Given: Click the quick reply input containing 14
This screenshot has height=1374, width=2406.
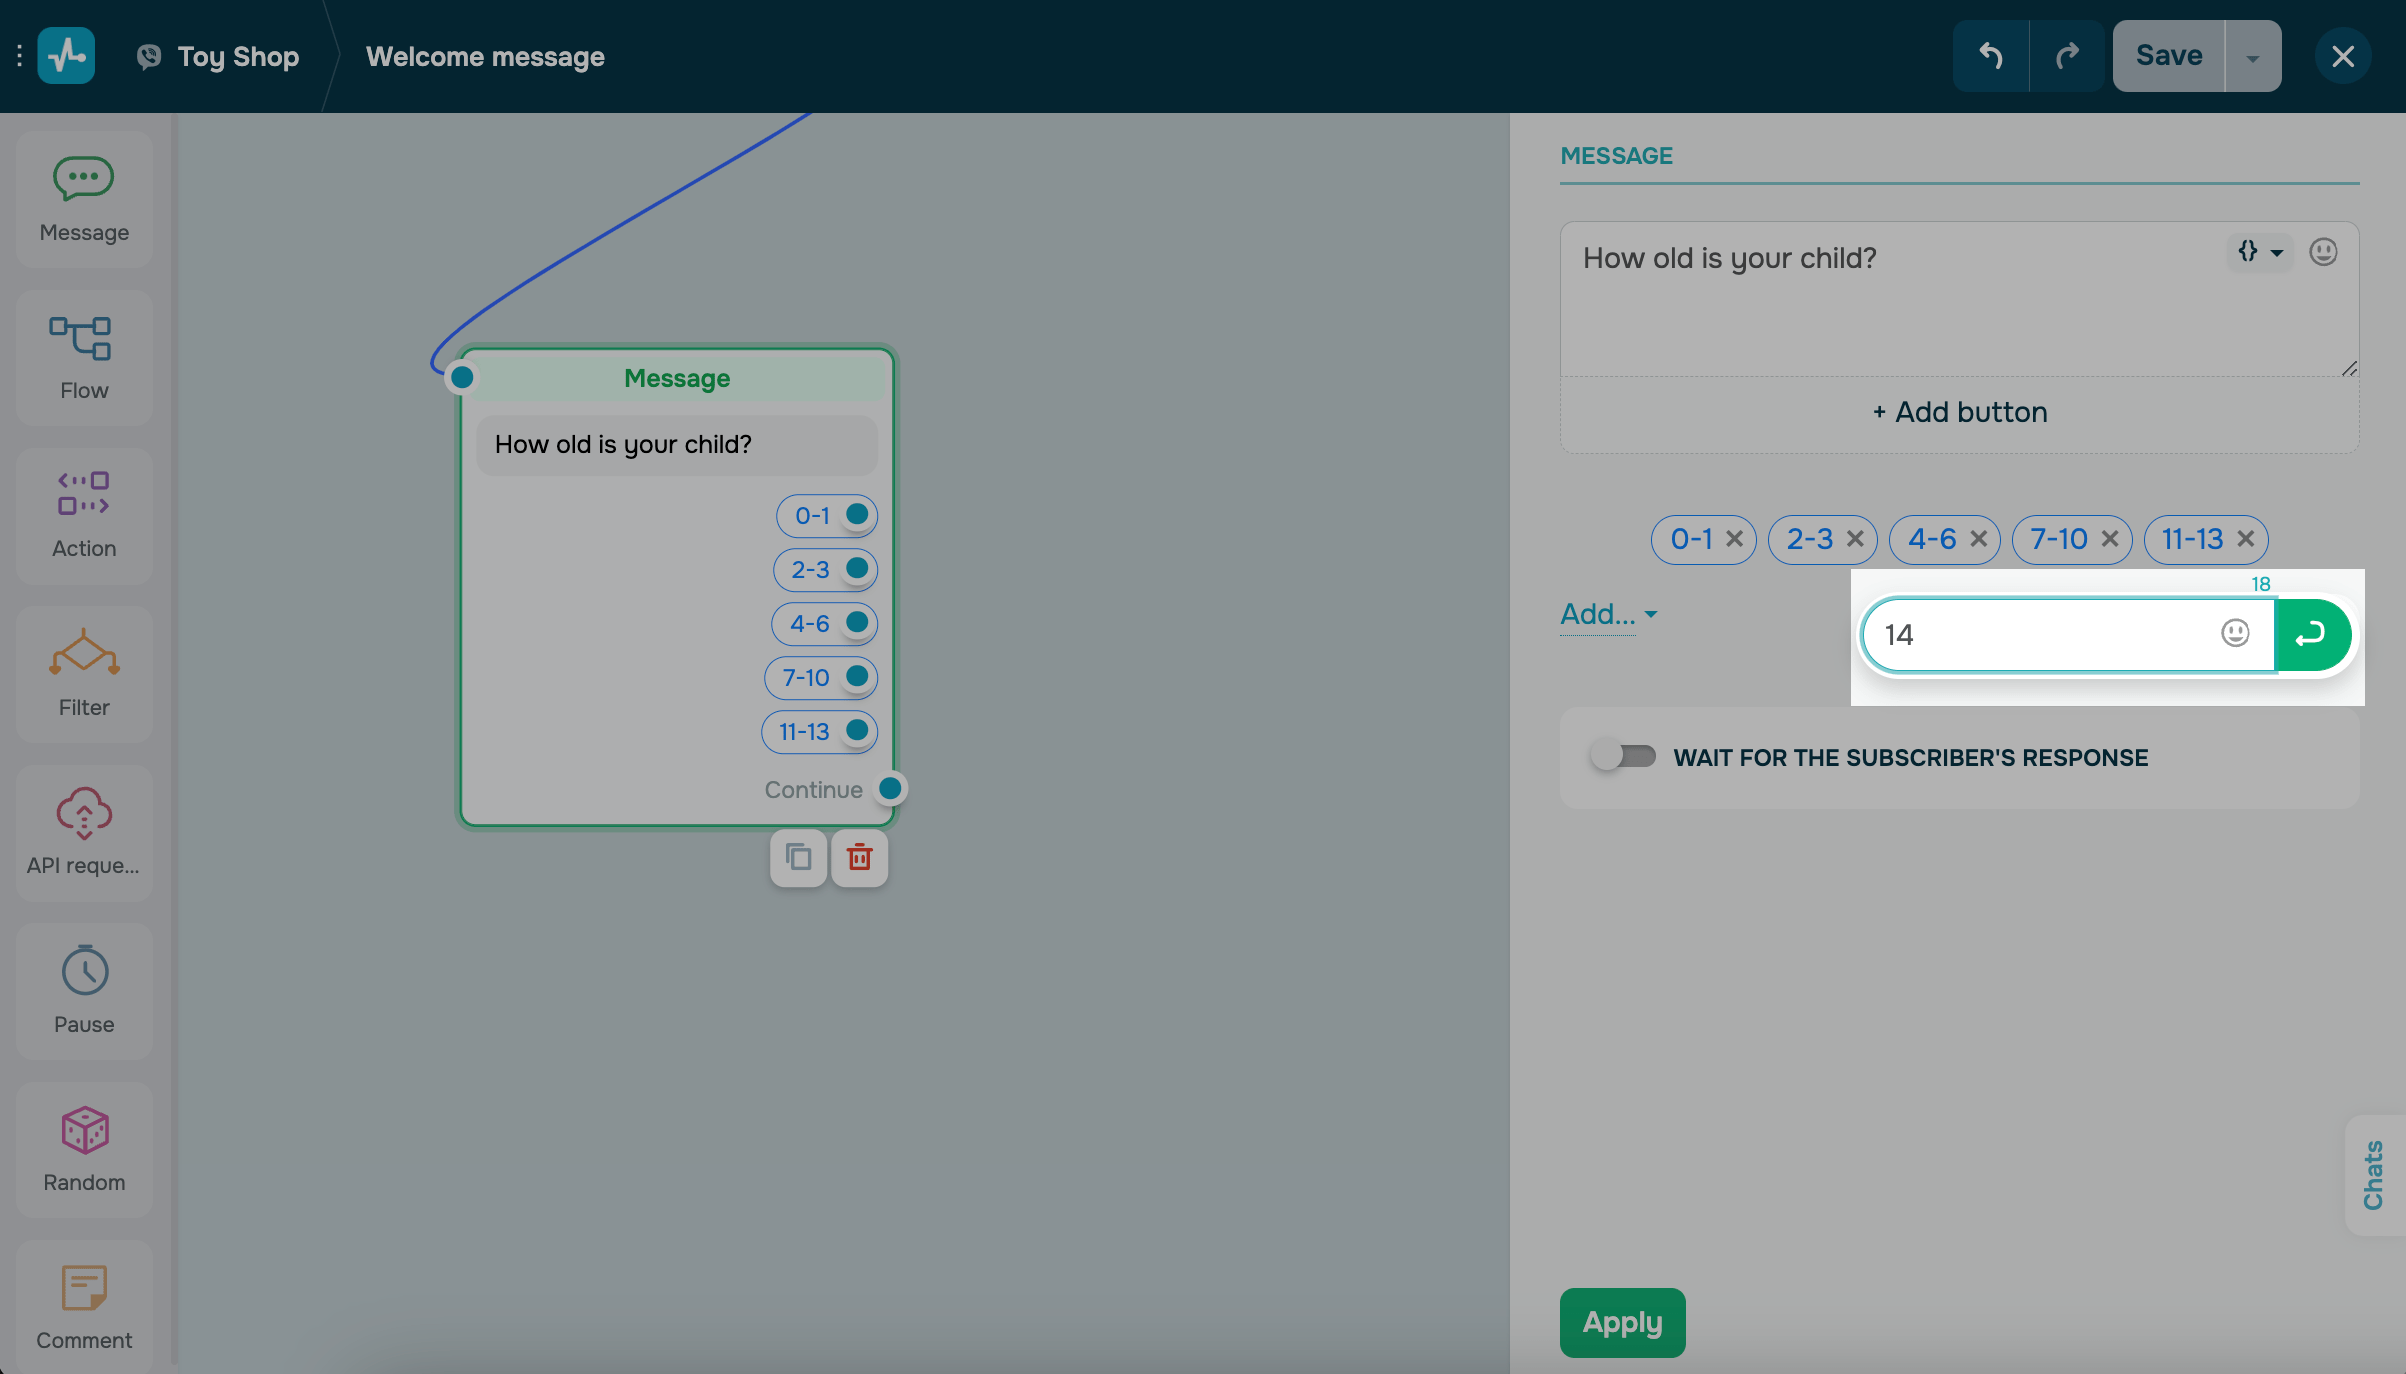Looking at the screenshot, I should (x=2040, y=635).
